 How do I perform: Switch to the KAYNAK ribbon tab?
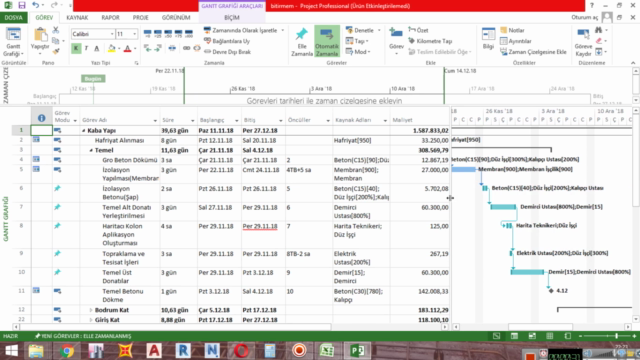coord(77,18)
